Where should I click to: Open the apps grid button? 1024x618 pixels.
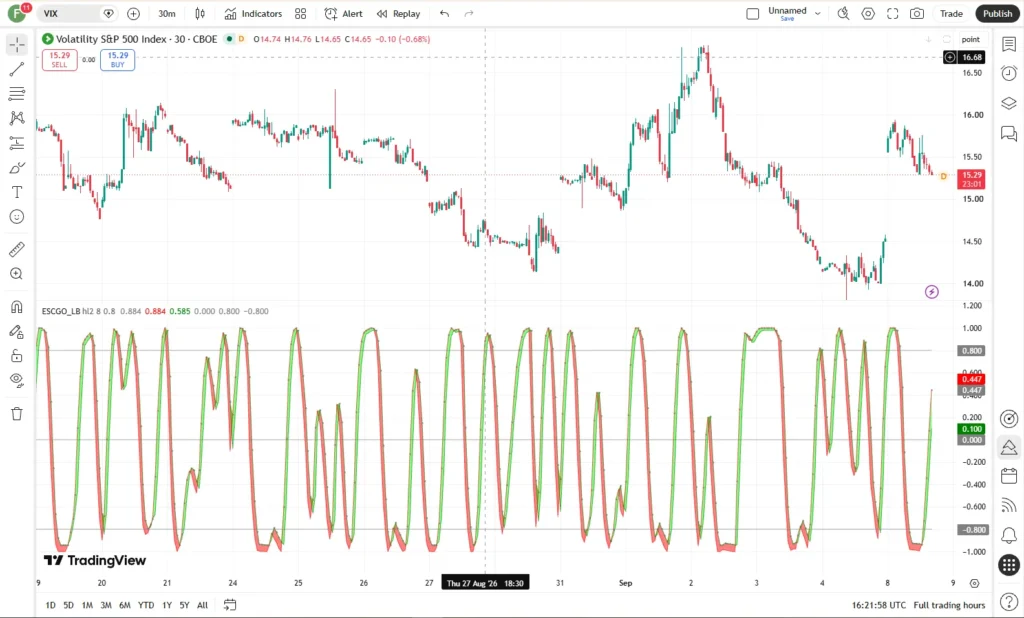click(1009, 565)
